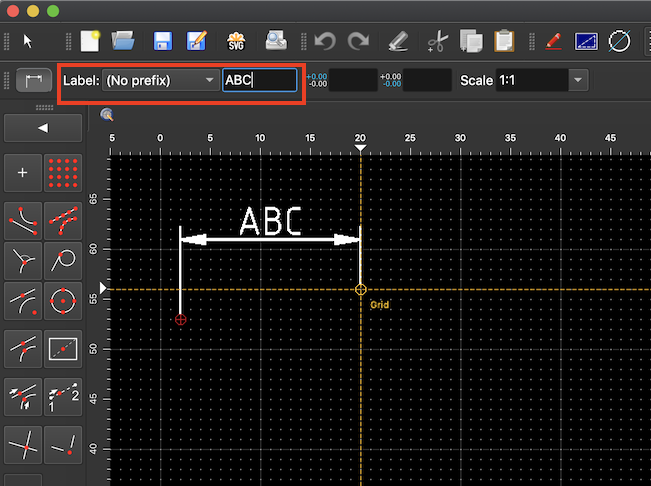Click the yellow Grid snap cursor point
Viewport: 651px width, 486px height.
360,289
